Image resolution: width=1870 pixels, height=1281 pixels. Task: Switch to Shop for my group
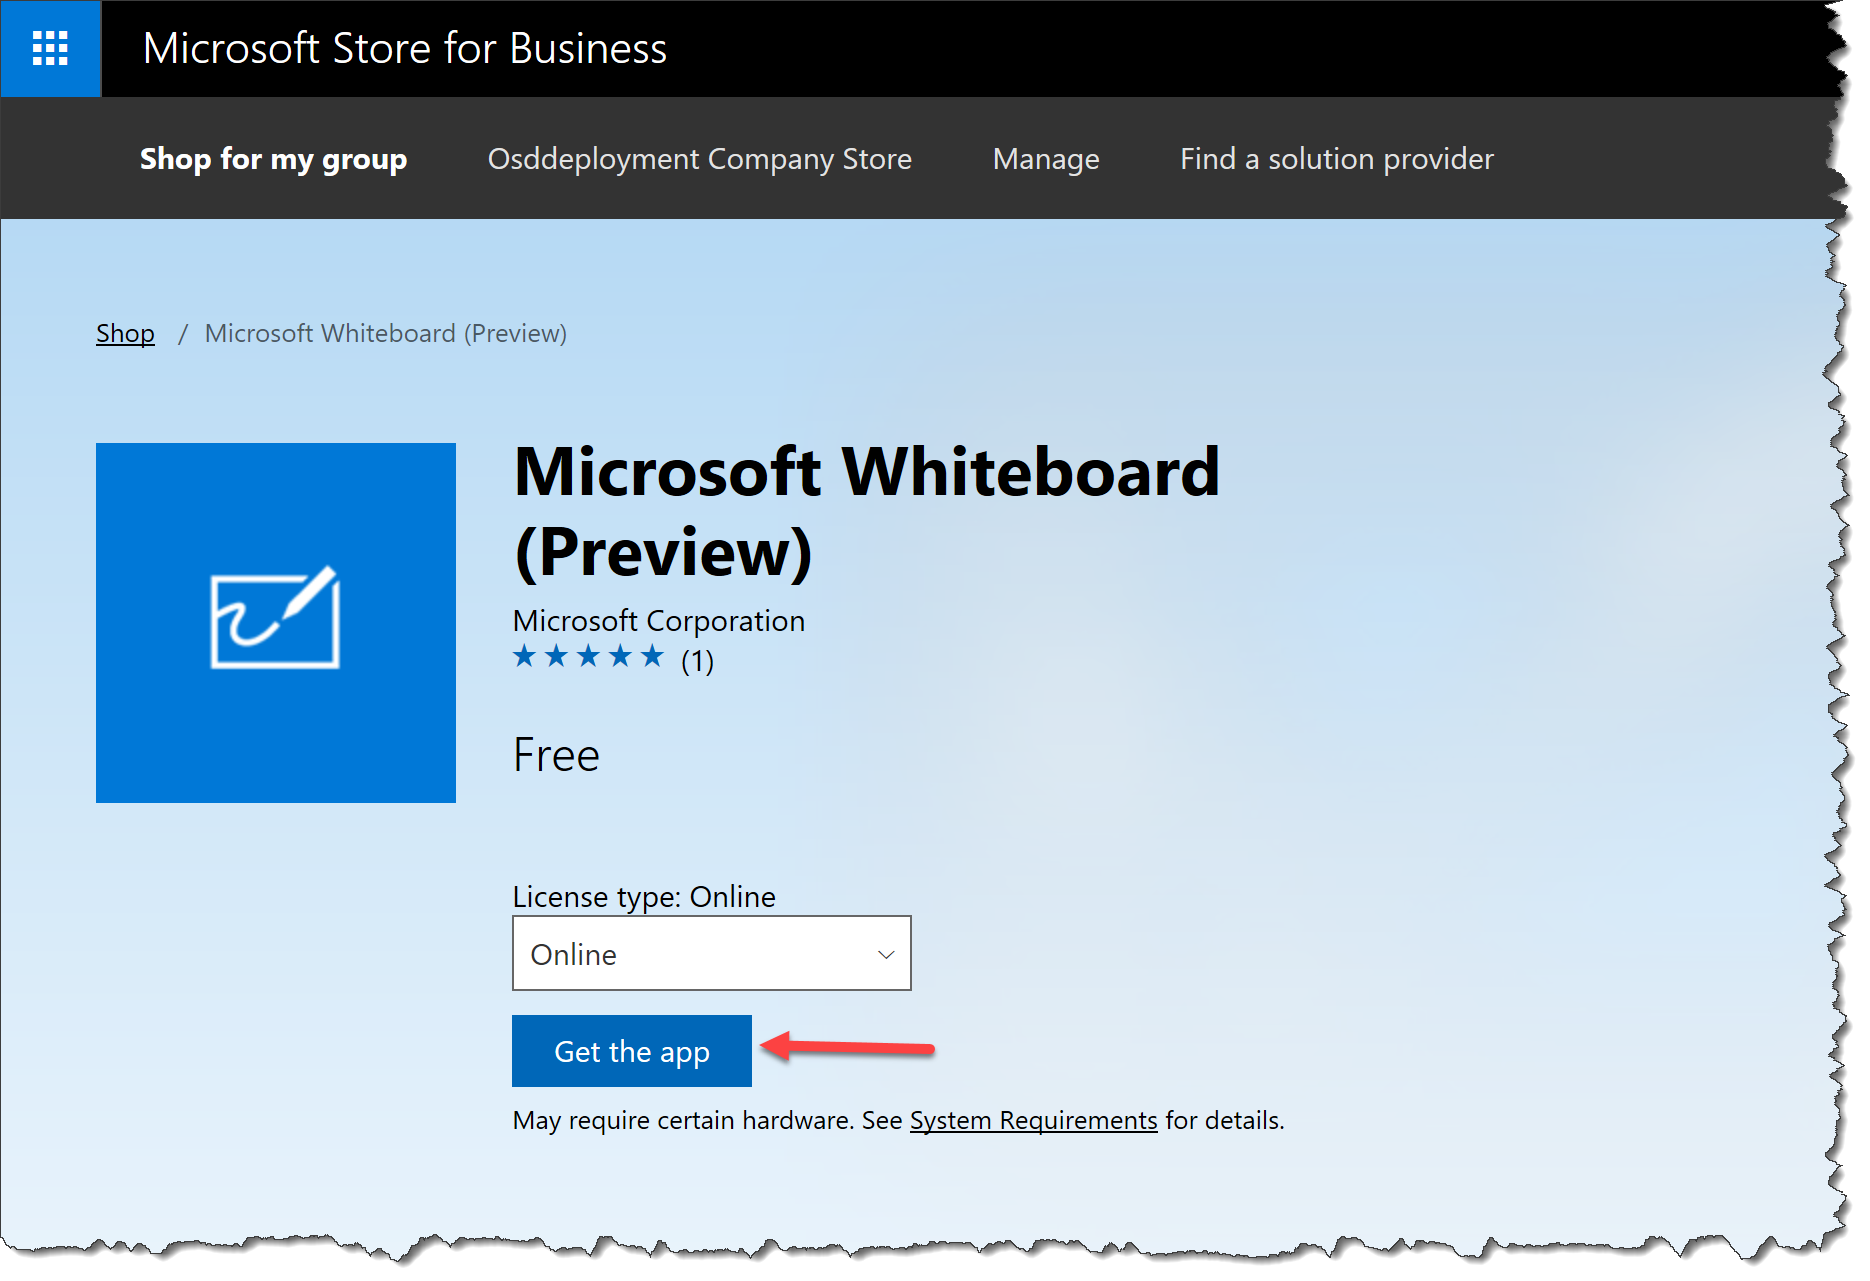click(273, 158)
